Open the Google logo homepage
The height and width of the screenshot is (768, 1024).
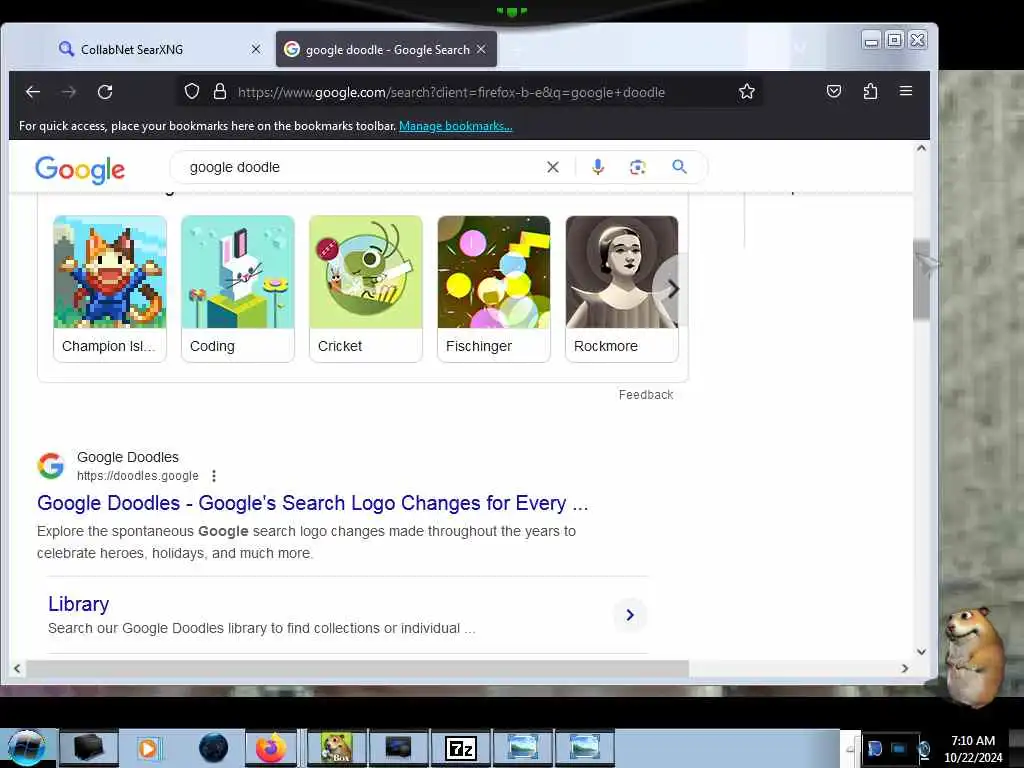click(x=80, y=169)
